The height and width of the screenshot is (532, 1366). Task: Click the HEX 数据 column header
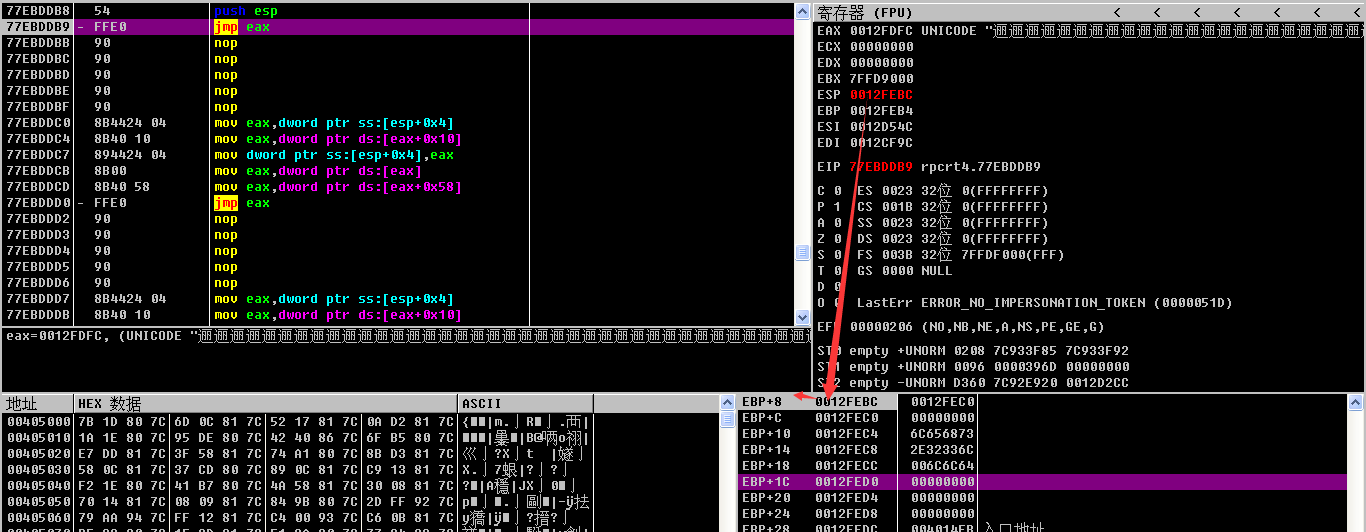click(110, 404)
